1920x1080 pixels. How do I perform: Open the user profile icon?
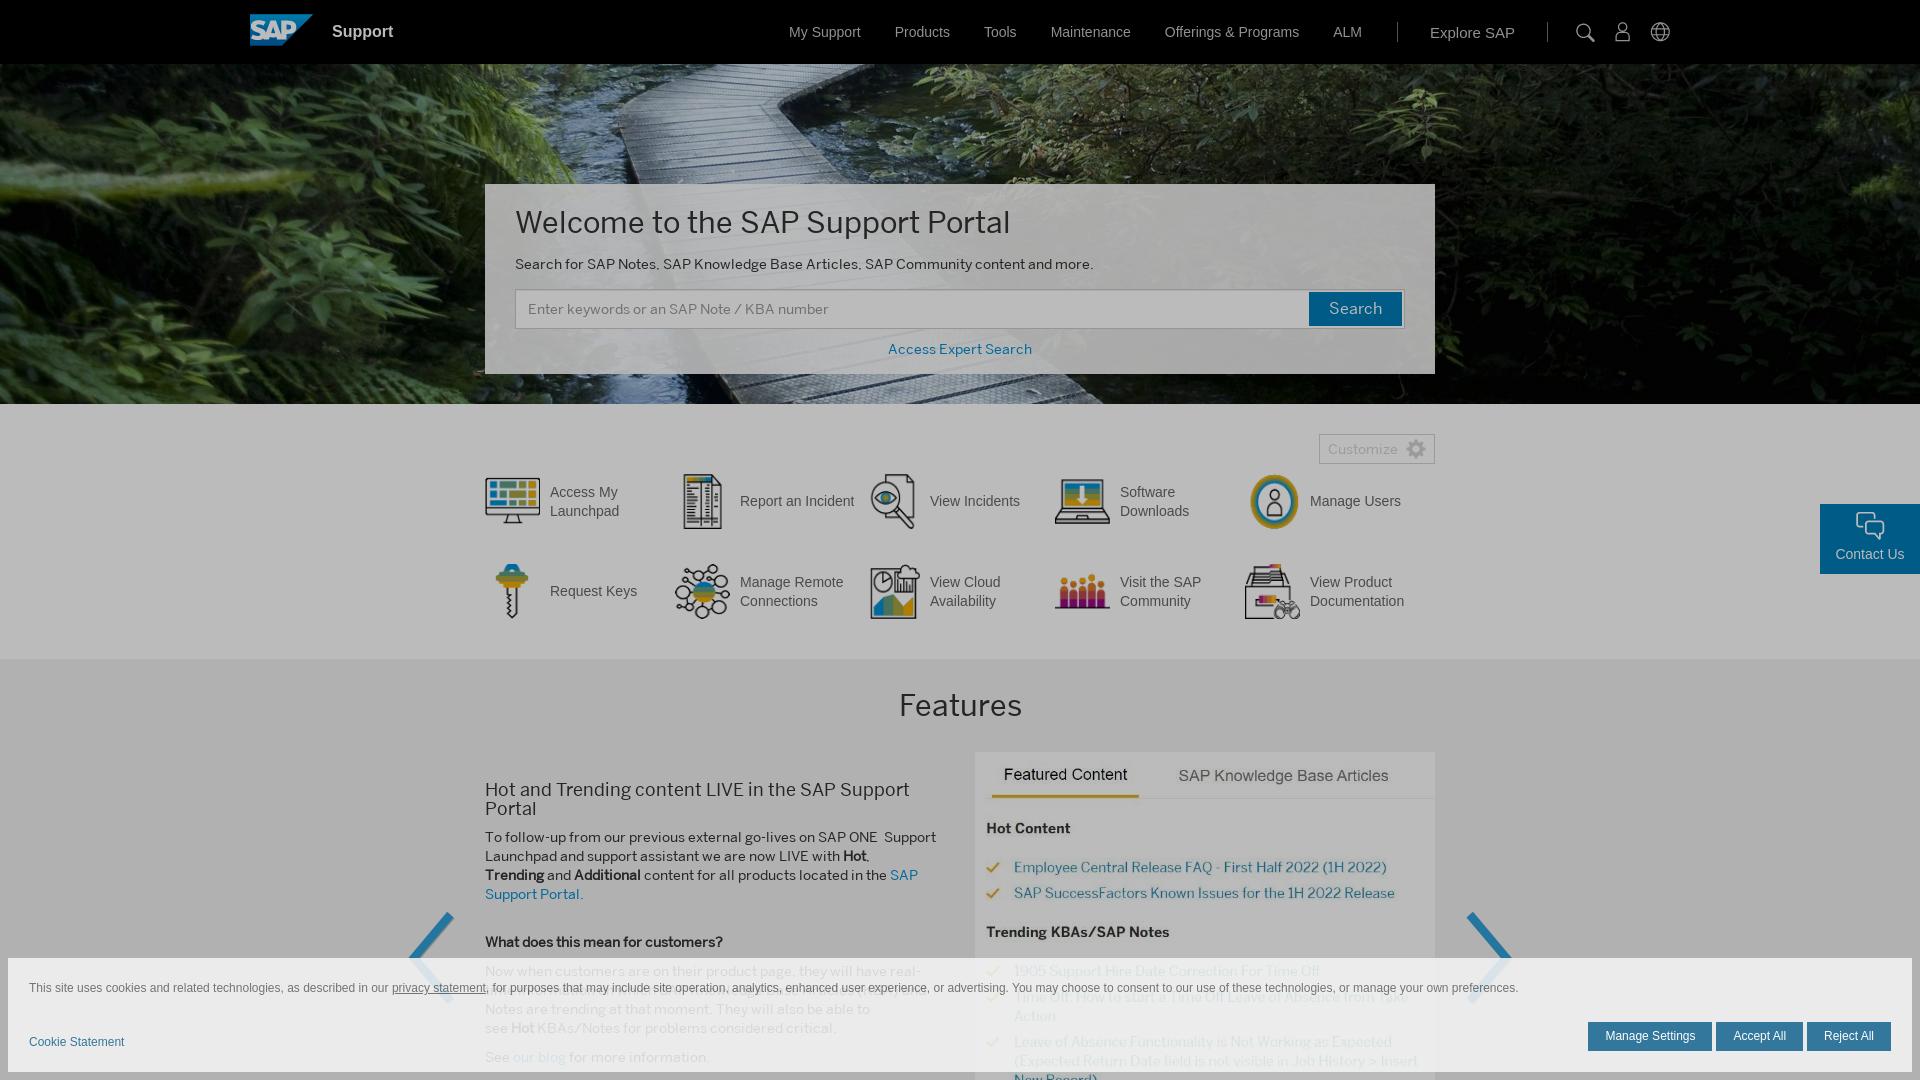(x=1622, y=32)
